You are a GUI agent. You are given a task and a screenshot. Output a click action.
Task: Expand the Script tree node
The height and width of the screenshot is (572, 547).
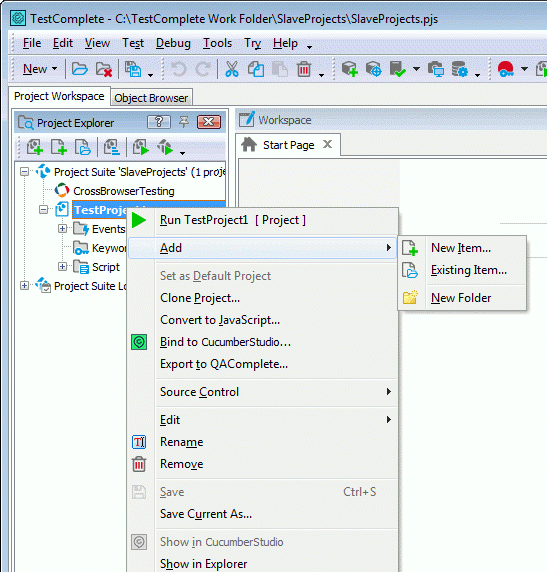click(x=62, y=267)
